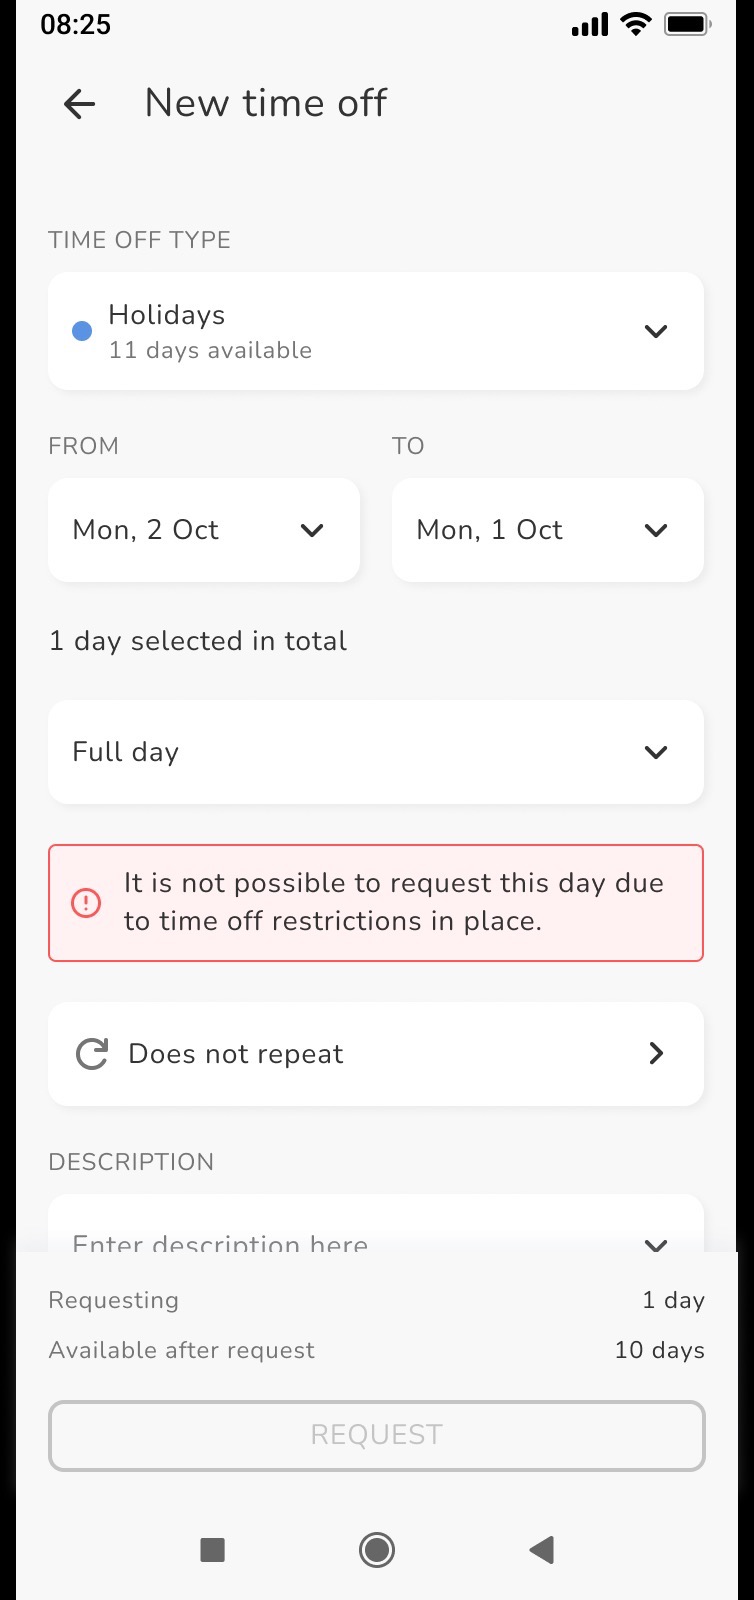Tap the Android triangle back button
The width and height of the screenshot is (754, 1600).
pyautogui.click(x=541, y=1550)
